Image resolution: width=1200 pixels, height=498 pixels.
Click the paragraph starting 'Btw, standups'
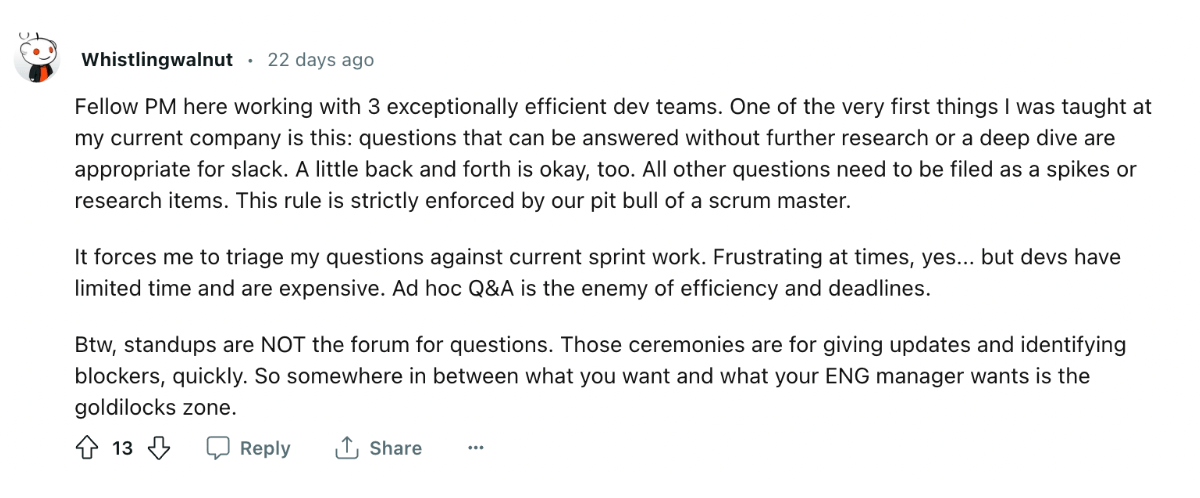click(600, 376)
